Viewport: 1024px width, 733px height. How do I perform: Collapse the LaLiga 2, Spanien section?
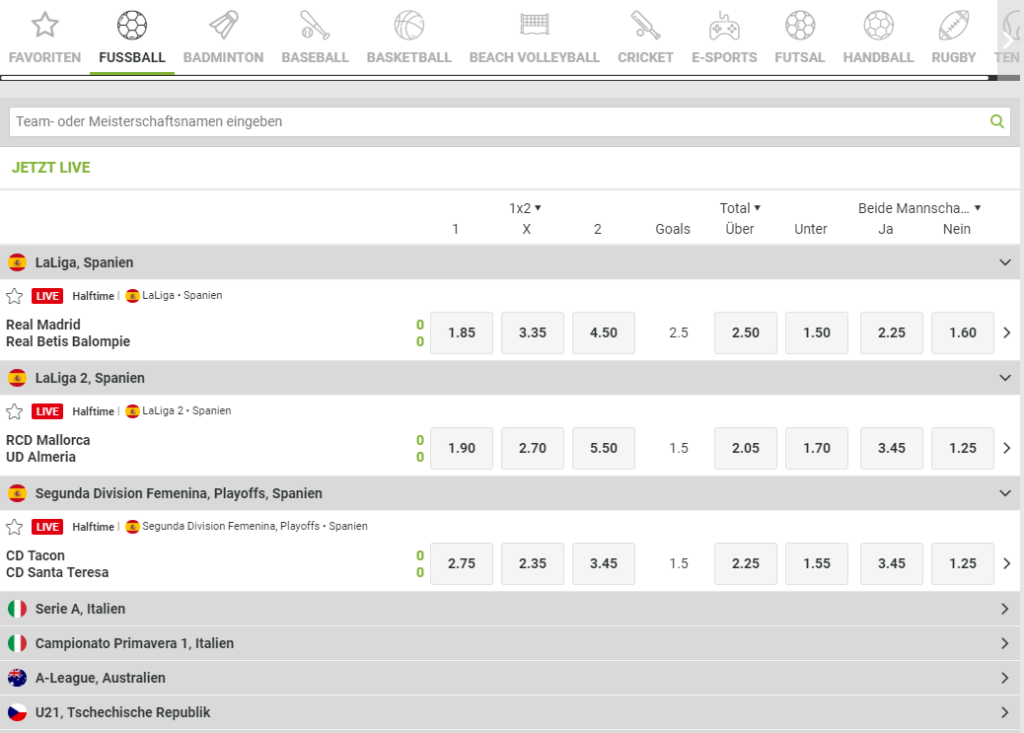tap(1005, 378)
